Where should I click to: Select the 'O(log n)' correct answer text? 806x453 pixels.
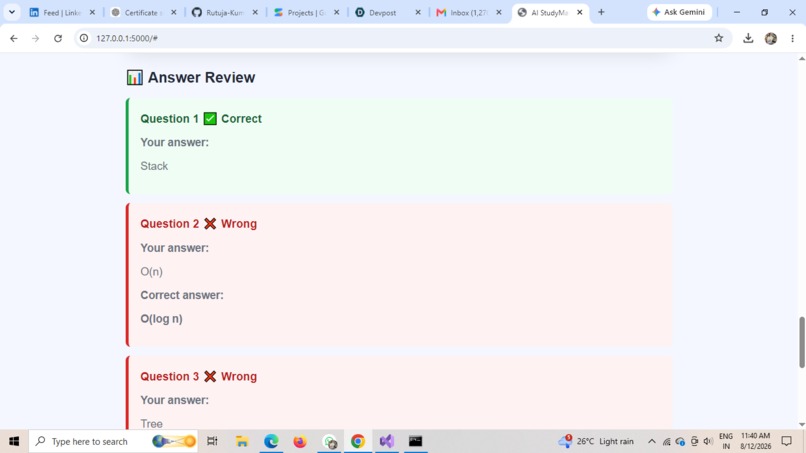coord(161,319)
